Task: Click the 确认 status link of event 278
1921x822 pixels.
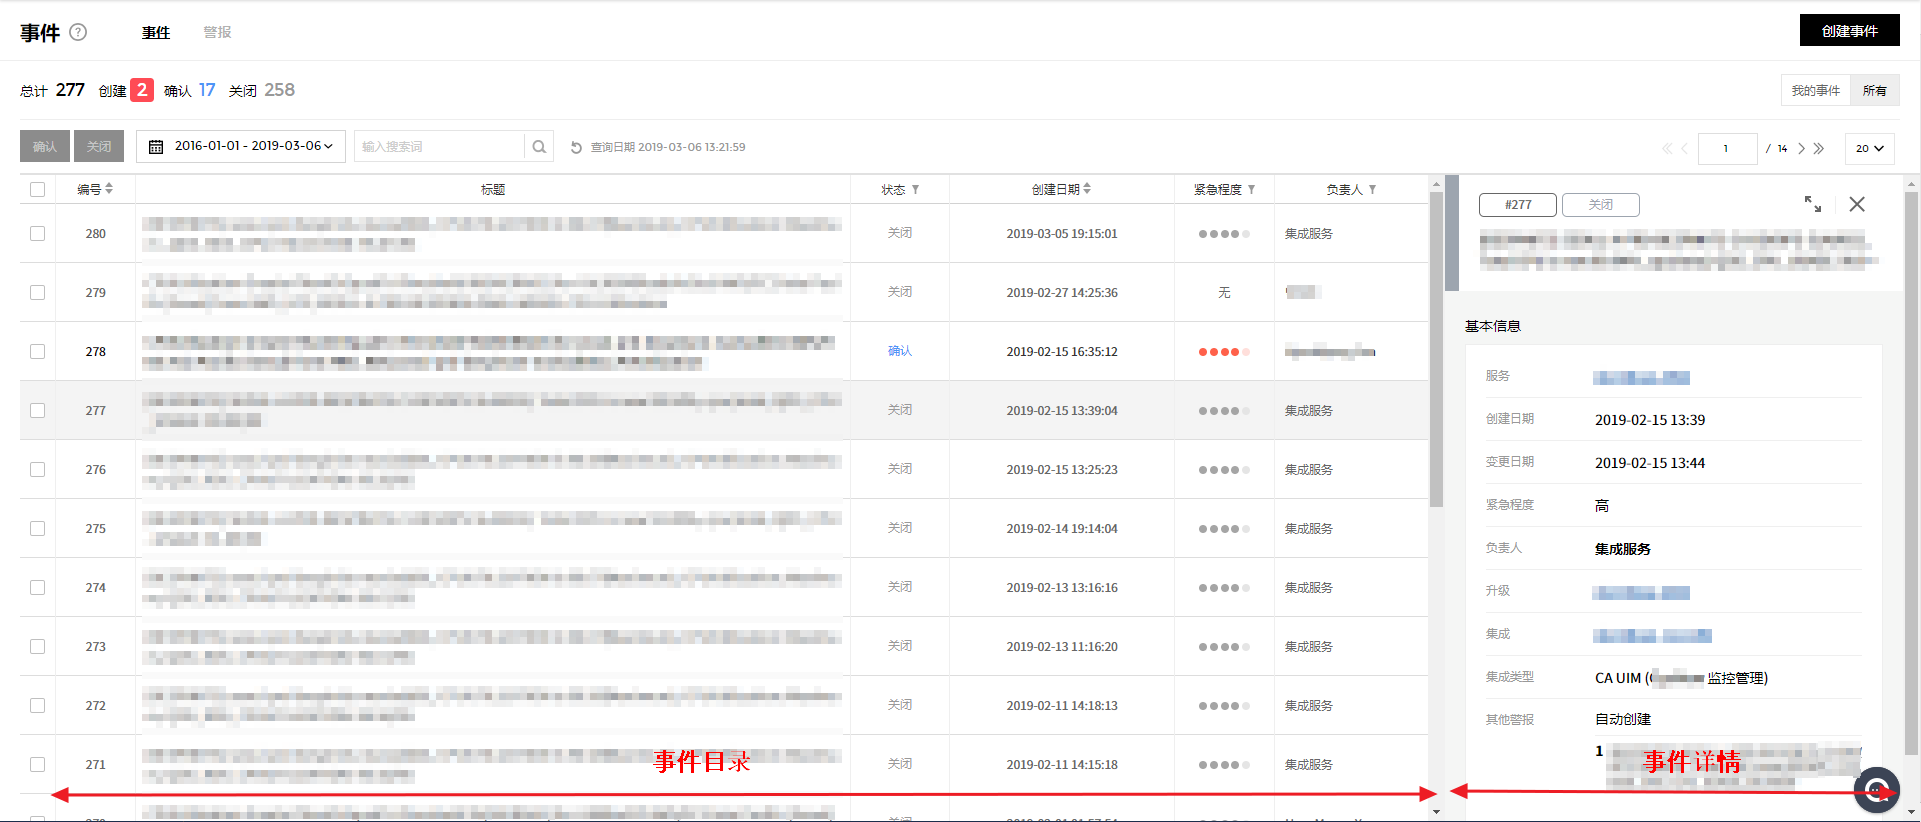Action: point(899,351)
